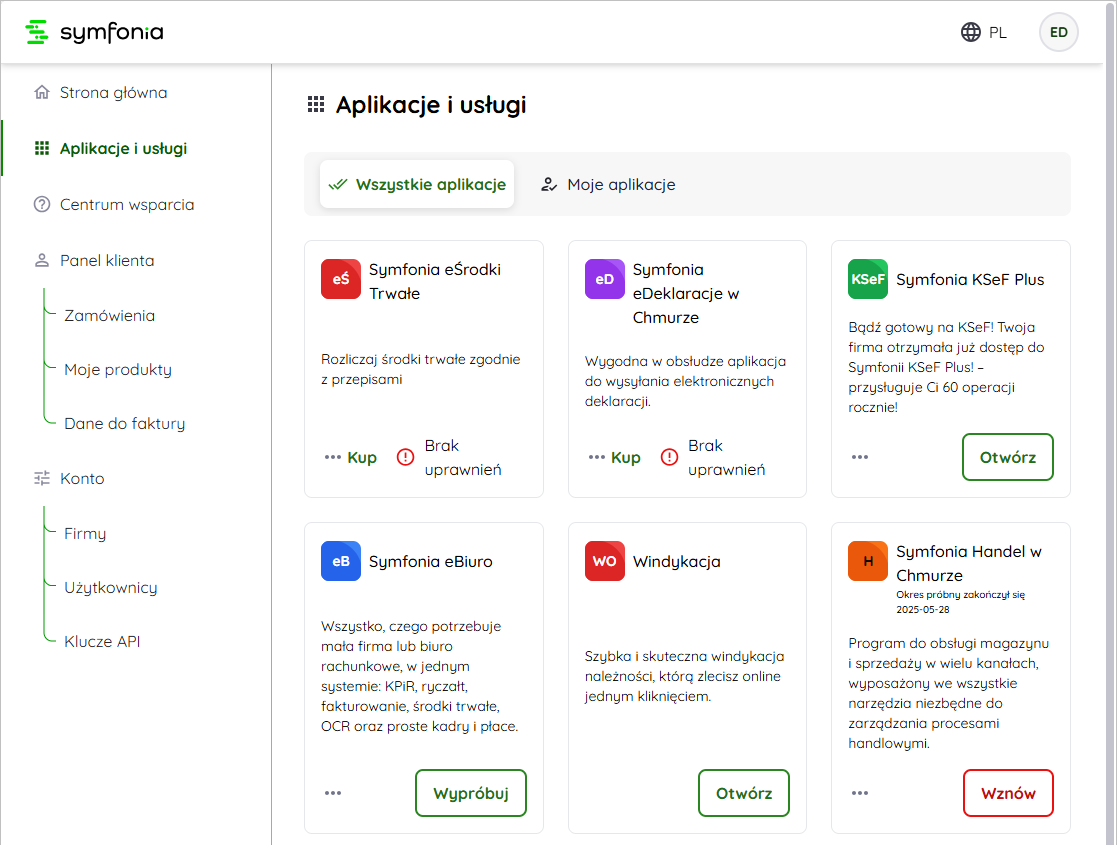Viewport: 1117px width, 845px height.
Task: Expand more options on eBiuro card
Action: (x=333, y=793)
